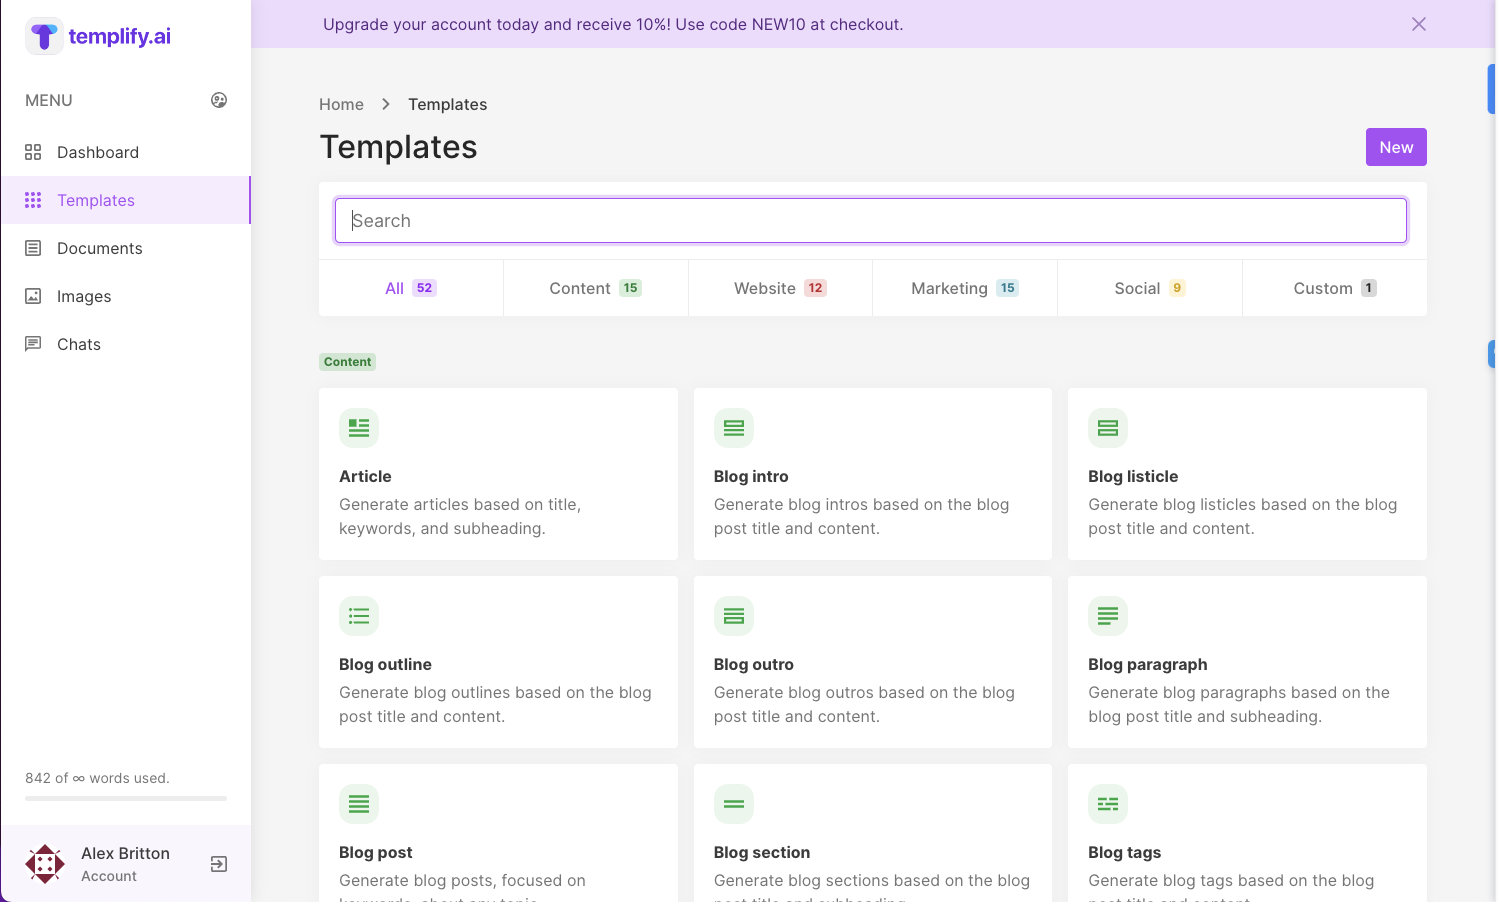Click the theme switcher icon beside MENU
The height and width of the screenshot is (902, 1498).
[219, 100]
